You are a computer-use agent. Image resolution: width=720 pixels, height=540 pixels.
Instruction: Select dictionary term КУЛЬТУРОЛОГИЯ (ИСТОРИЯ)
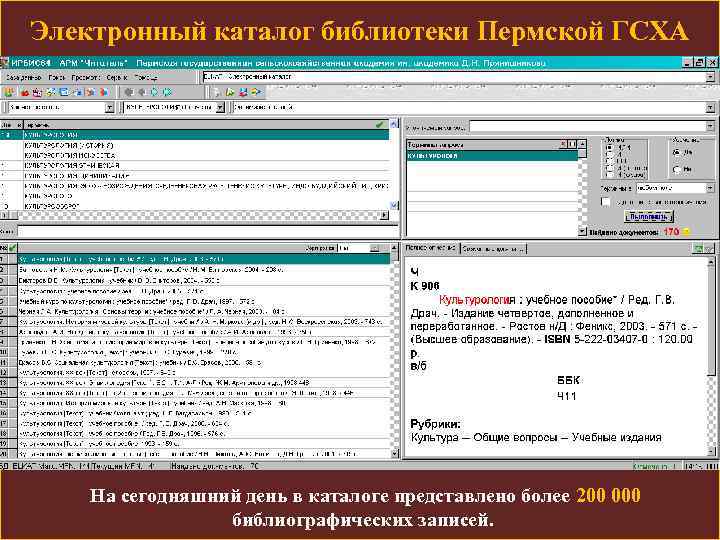pyautogui.click(x=206, y=145)
